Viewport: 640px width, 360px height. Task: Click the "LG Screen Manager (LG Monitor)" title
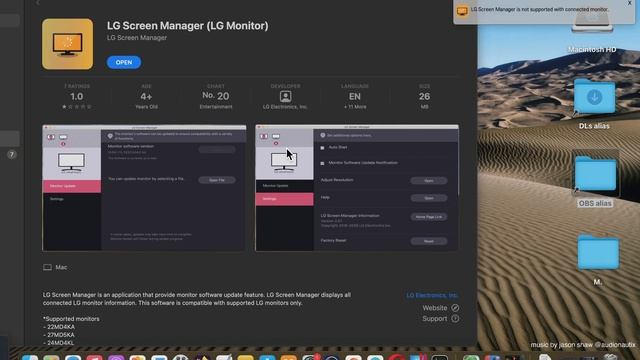pyautogui.click(x=188, y=26)
